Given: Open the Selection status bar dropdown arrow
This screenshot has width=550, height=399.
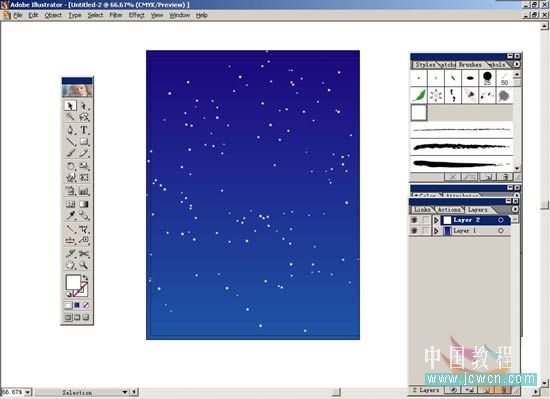Looking at the screenshot, I should pos(125,392).
